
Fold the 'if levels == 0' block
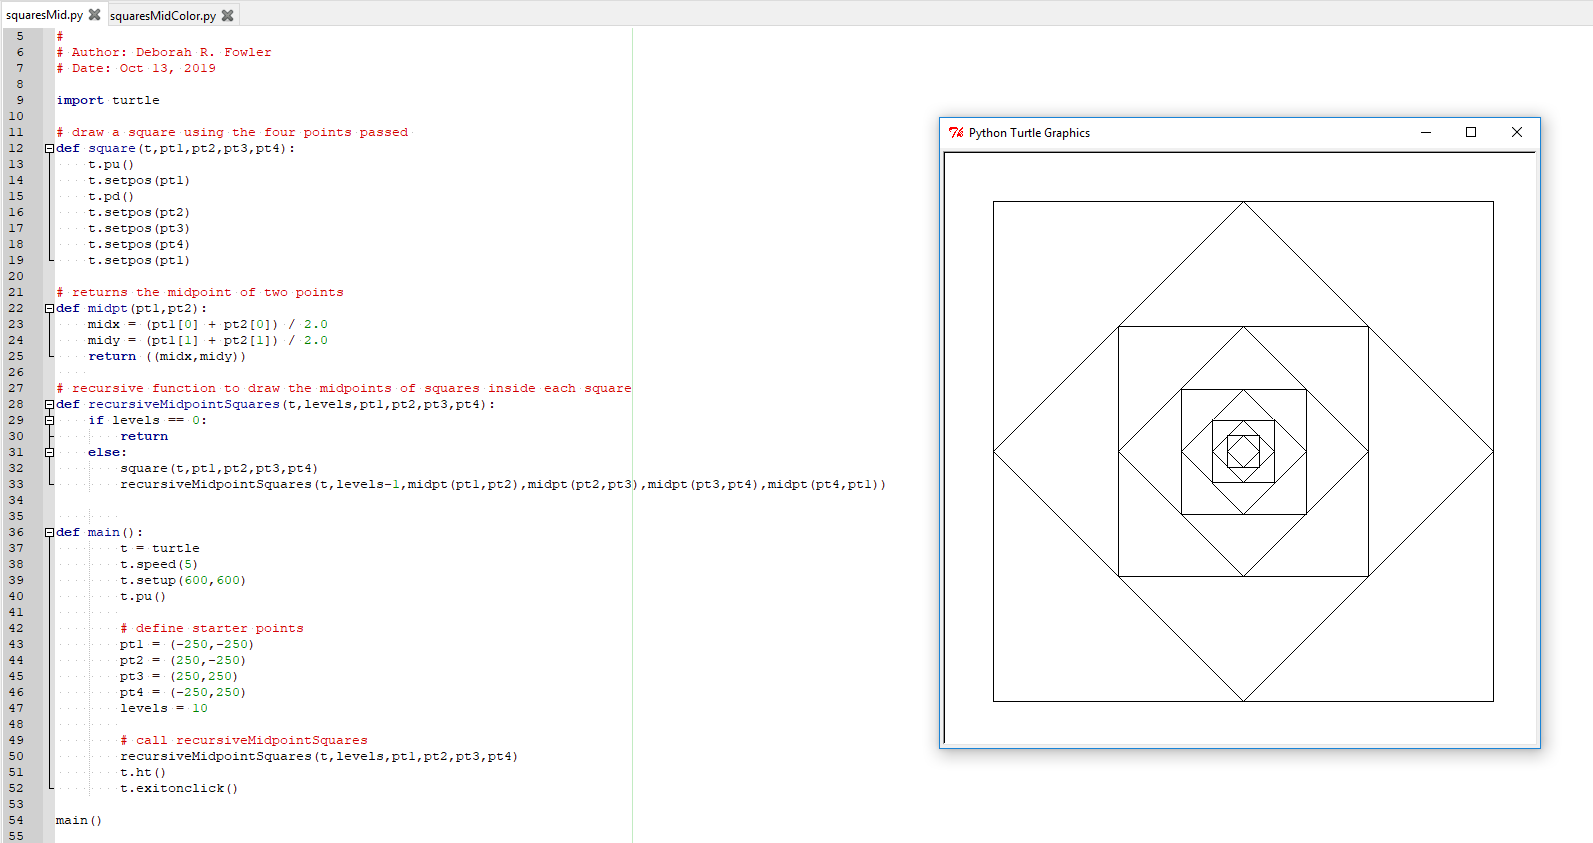click(x=49, y=420)
